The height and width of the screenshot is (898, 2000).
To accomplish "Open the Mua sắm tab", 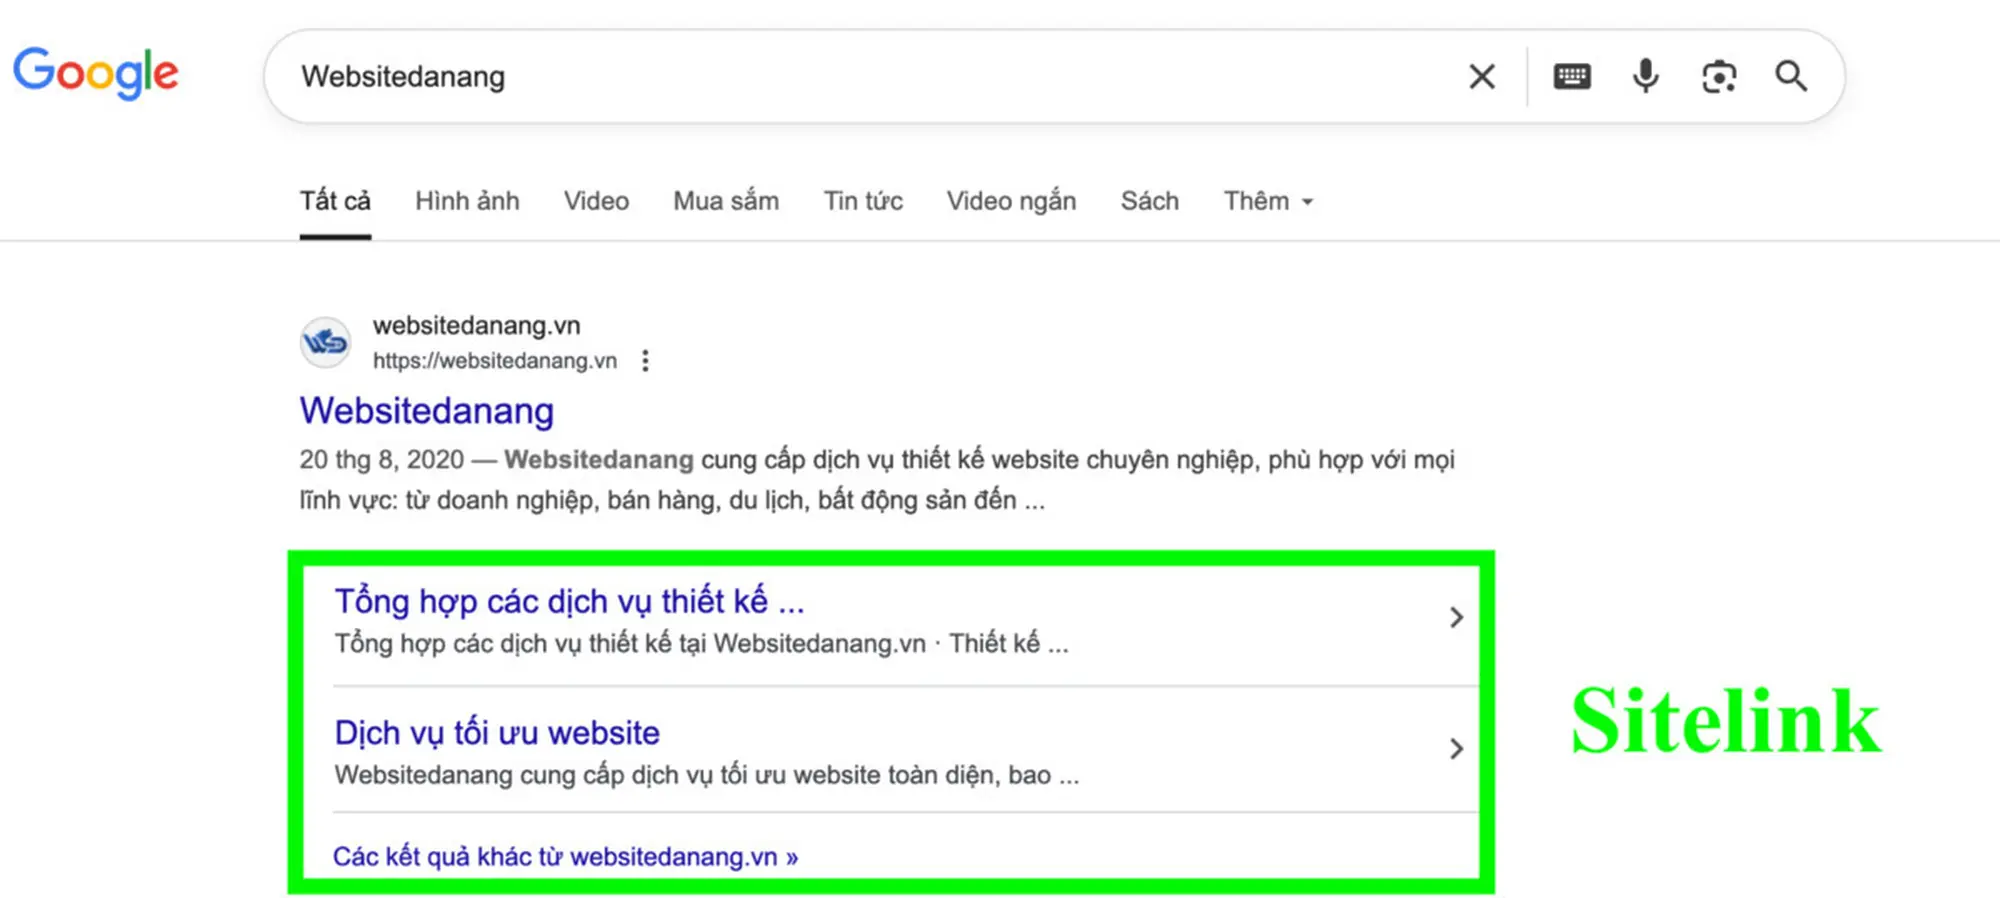I will tap(726, 201).
